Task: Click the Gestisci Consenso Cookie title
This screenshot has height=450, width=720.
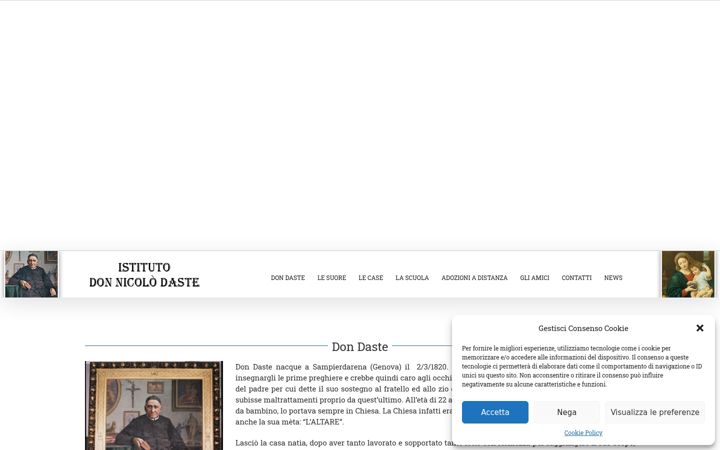Action: pyautogui.click(x=583, y=328)
